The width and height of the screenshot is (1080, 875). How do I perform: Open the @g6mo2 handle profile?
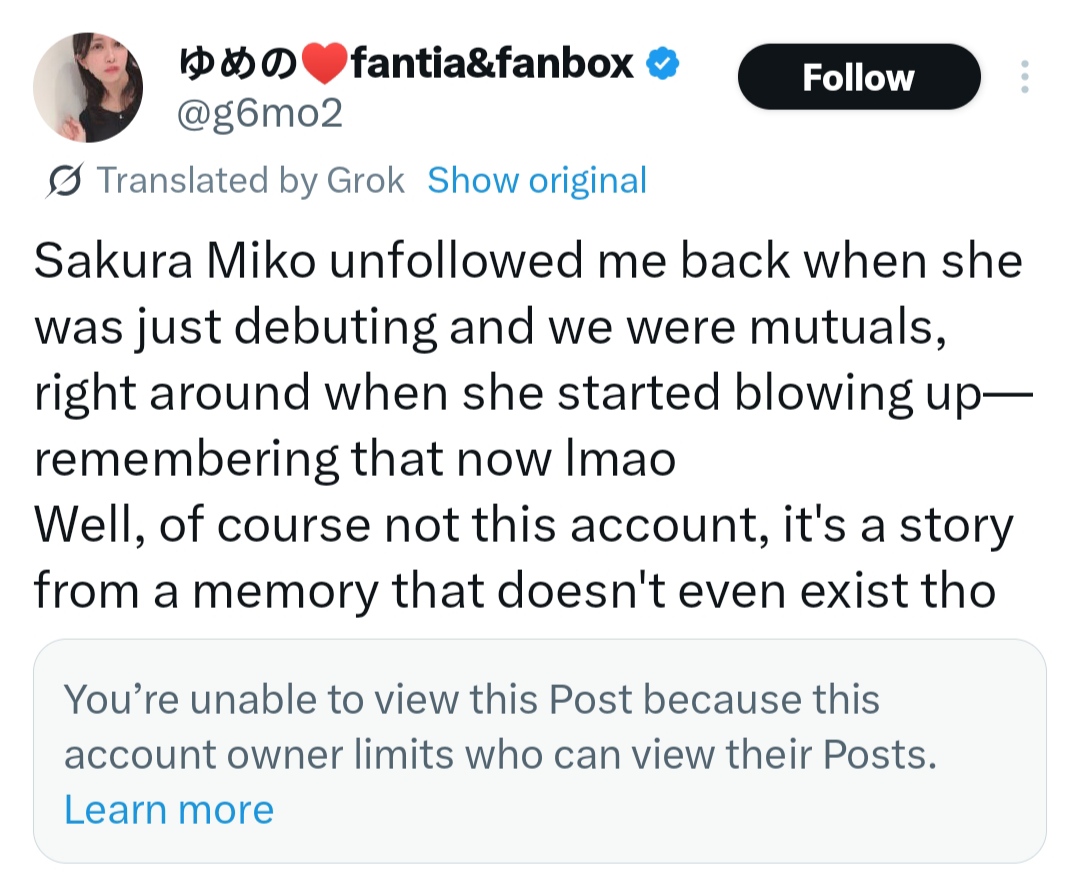259,114
